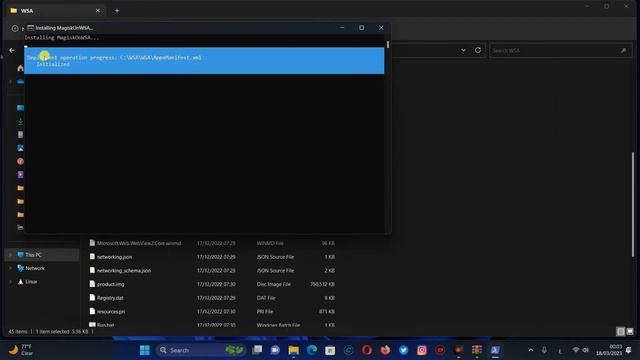640x360 pixels.
Task: Maximize the Installing MagiskOnWSA window
Action: pos(362,28)
